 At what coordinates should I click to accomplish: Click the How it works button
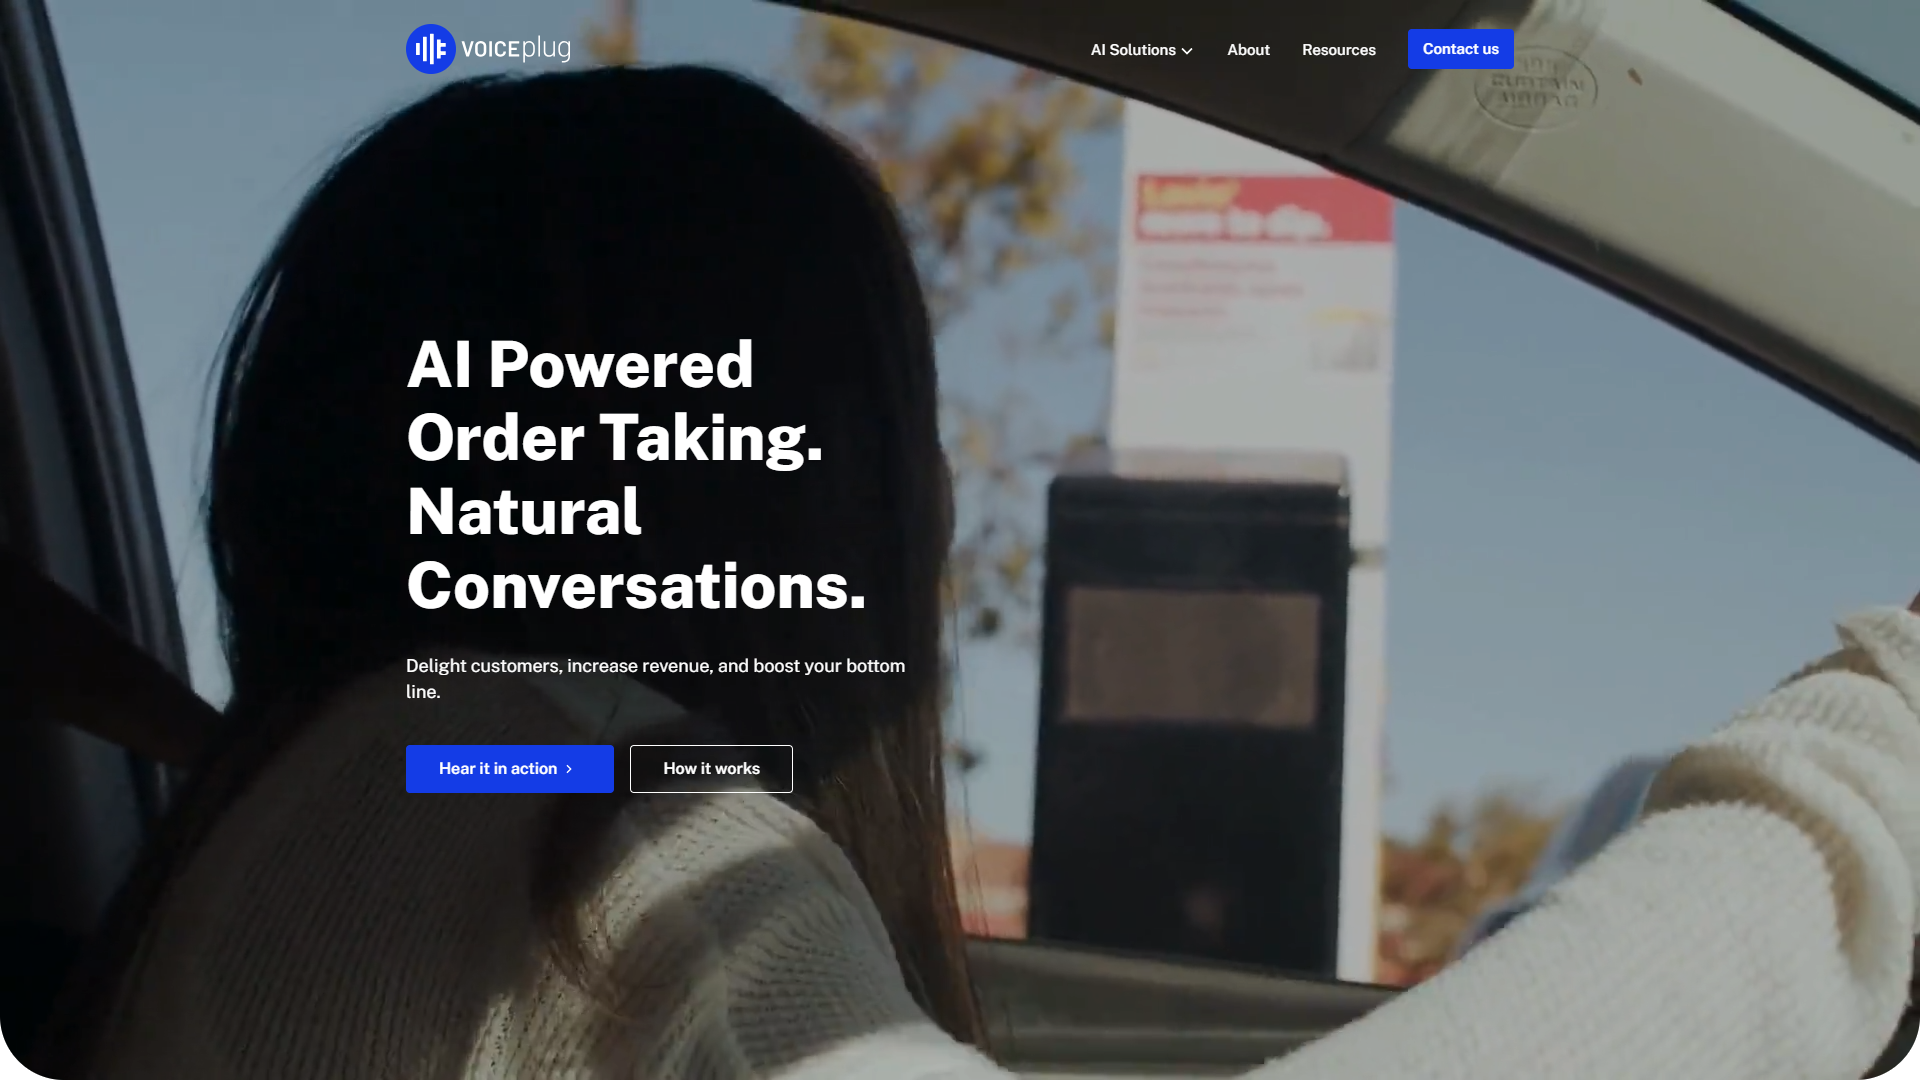click(x=711, y=769)
